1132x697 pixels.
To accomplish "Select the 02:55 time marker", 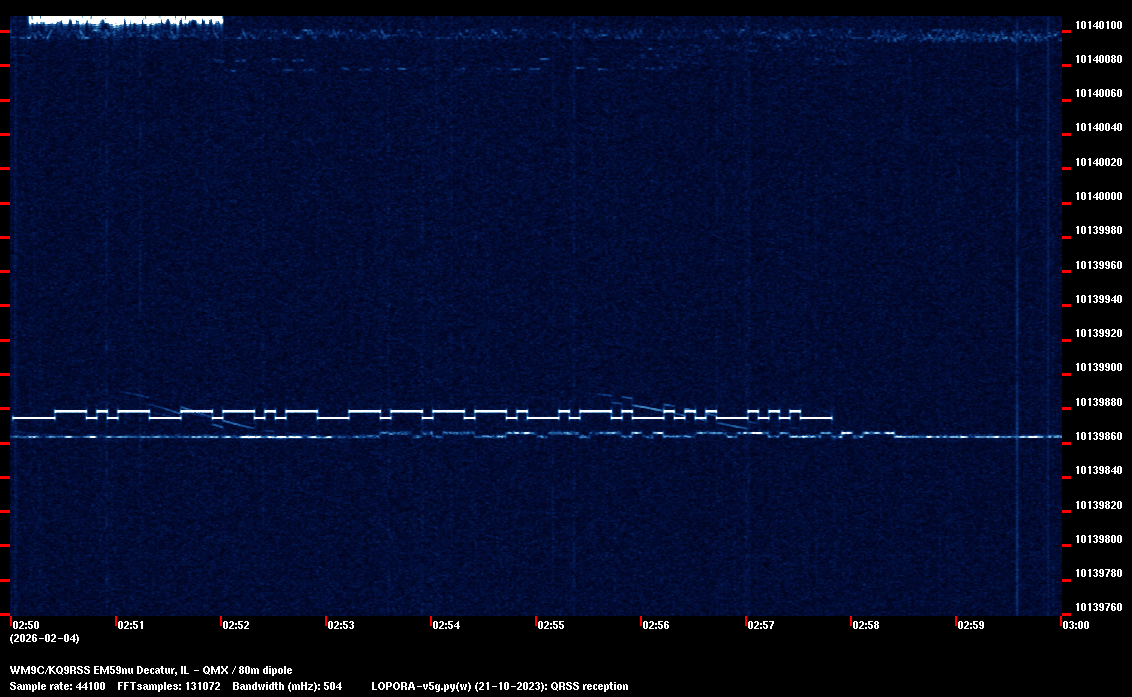I will click(x=550, y=625).
